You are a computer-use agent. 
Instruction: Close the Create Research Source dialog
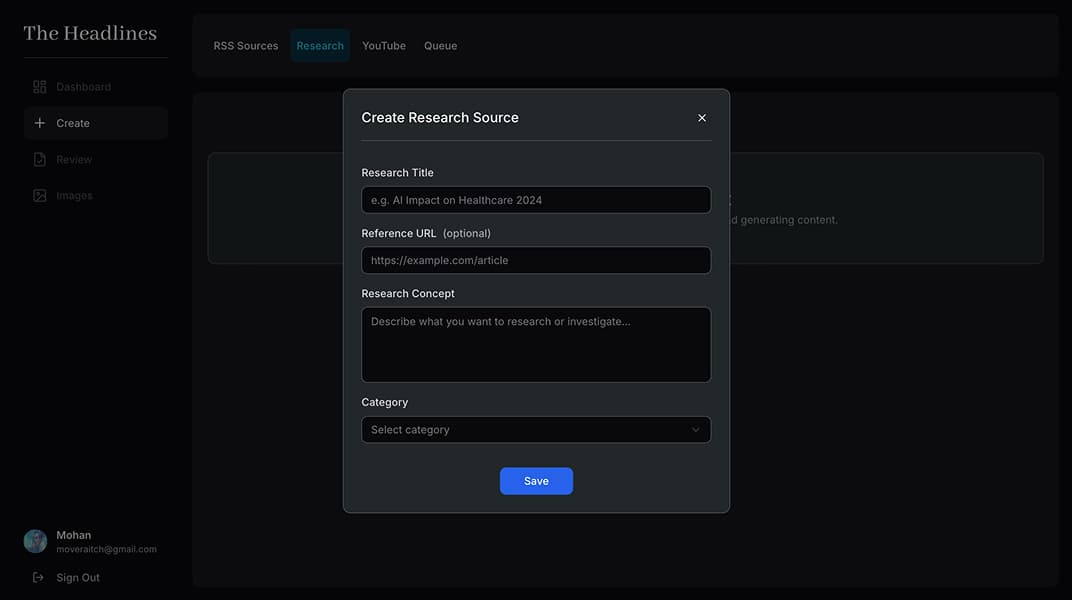(702, 118)
